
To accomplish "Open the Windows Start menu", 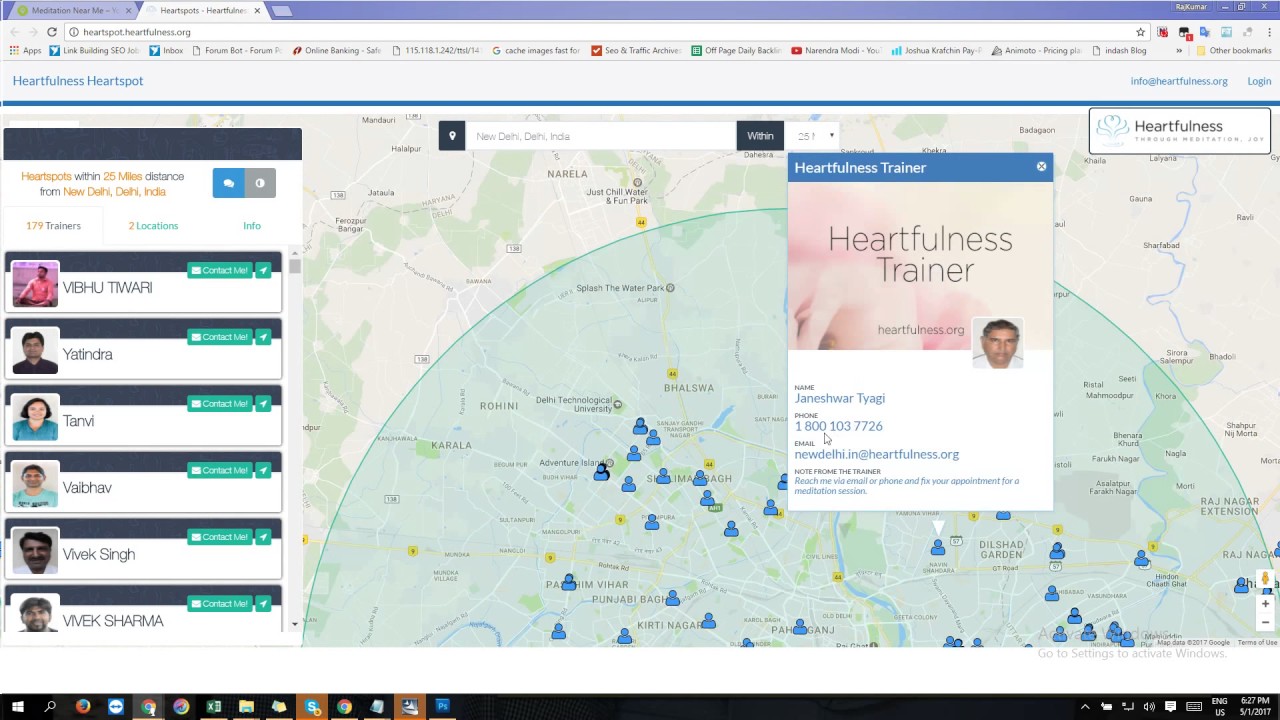I will click(17, 707).
